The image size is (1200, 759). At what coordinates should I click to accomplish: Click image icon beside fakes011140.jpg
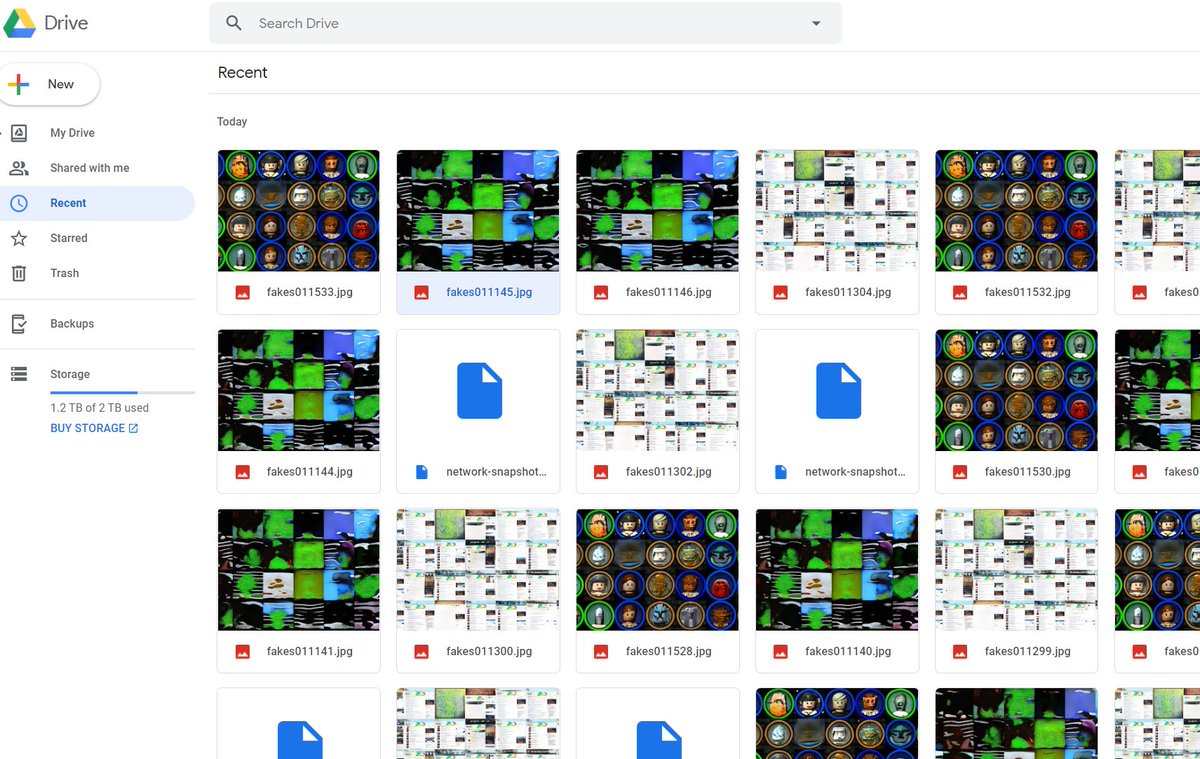780,651
